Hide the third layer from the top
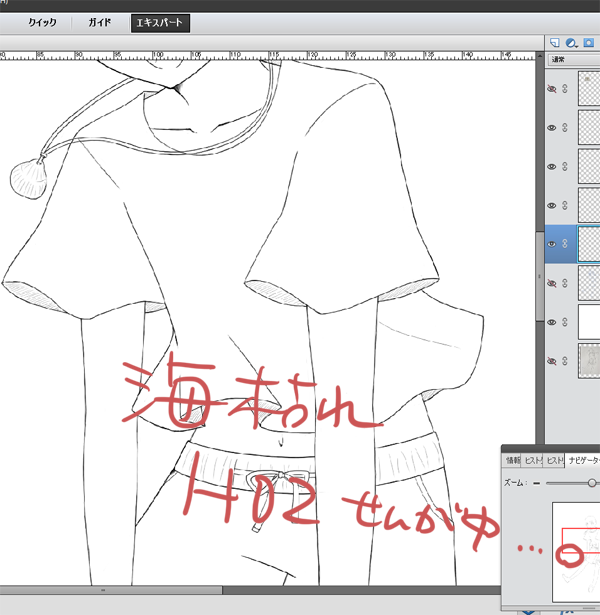Image resolution: width=600 pixels, height=615 pixels. (x=552, y=166)
